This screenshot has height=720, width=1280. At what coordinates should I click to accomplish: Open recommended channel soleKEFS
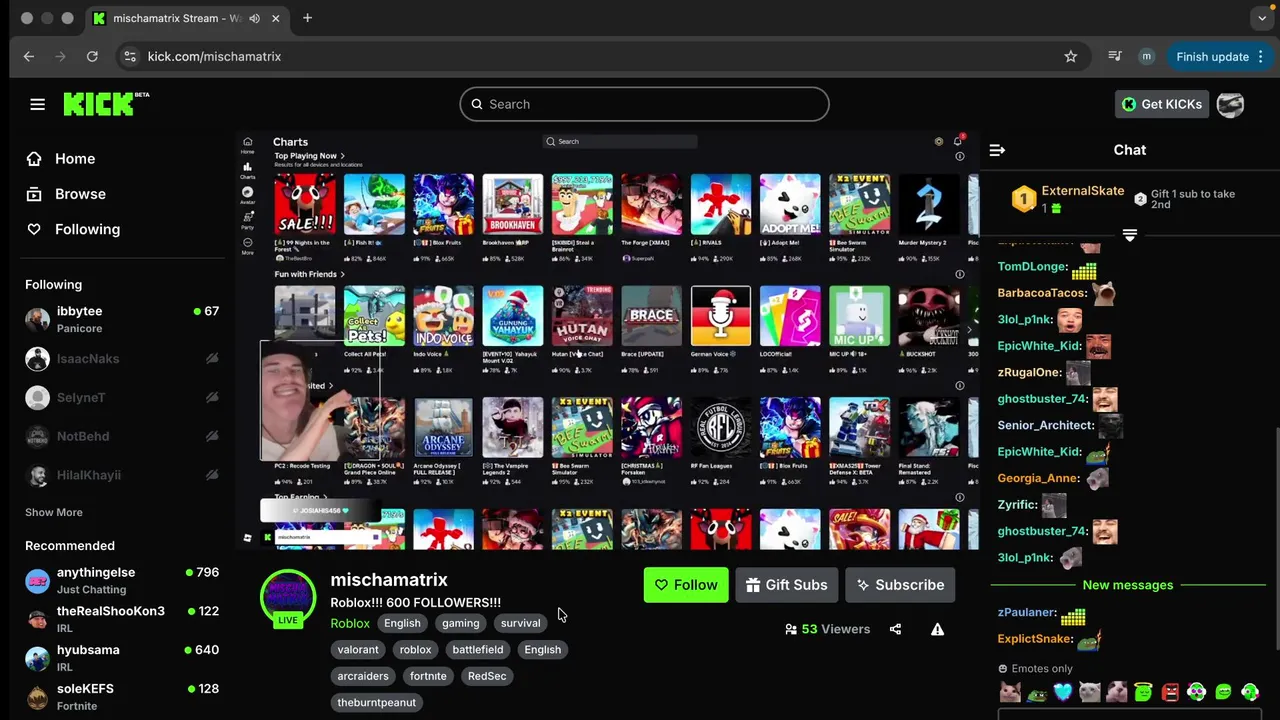122,697
